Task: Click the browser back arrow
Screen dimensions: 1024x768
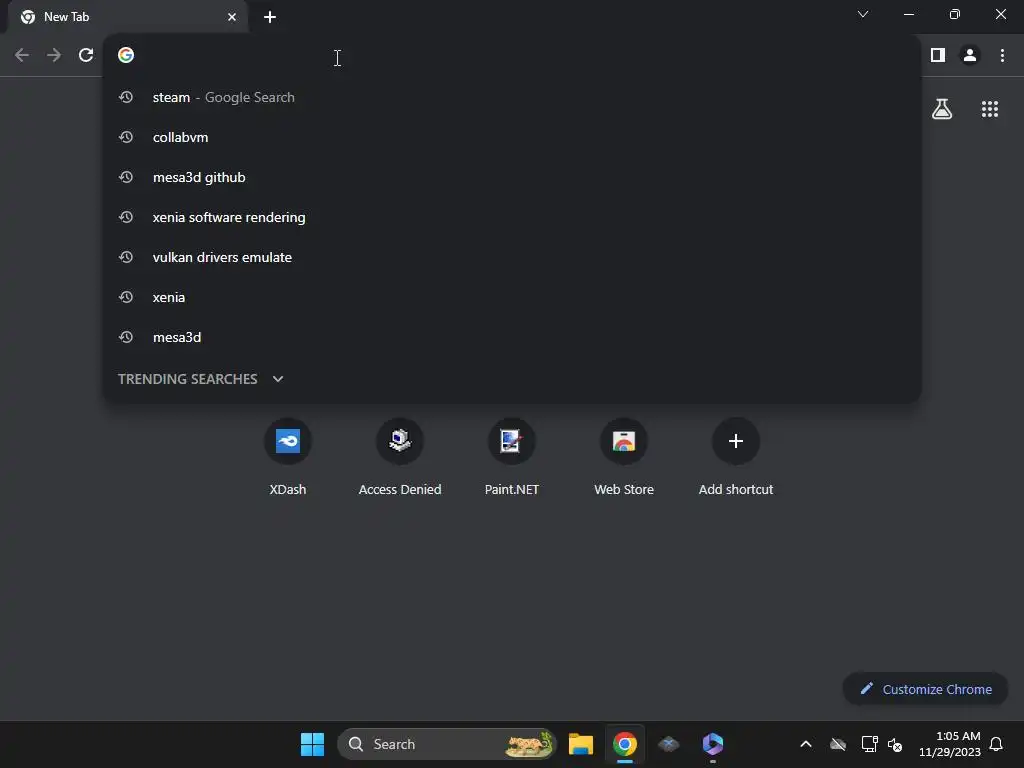Action: tap(22, 56)
